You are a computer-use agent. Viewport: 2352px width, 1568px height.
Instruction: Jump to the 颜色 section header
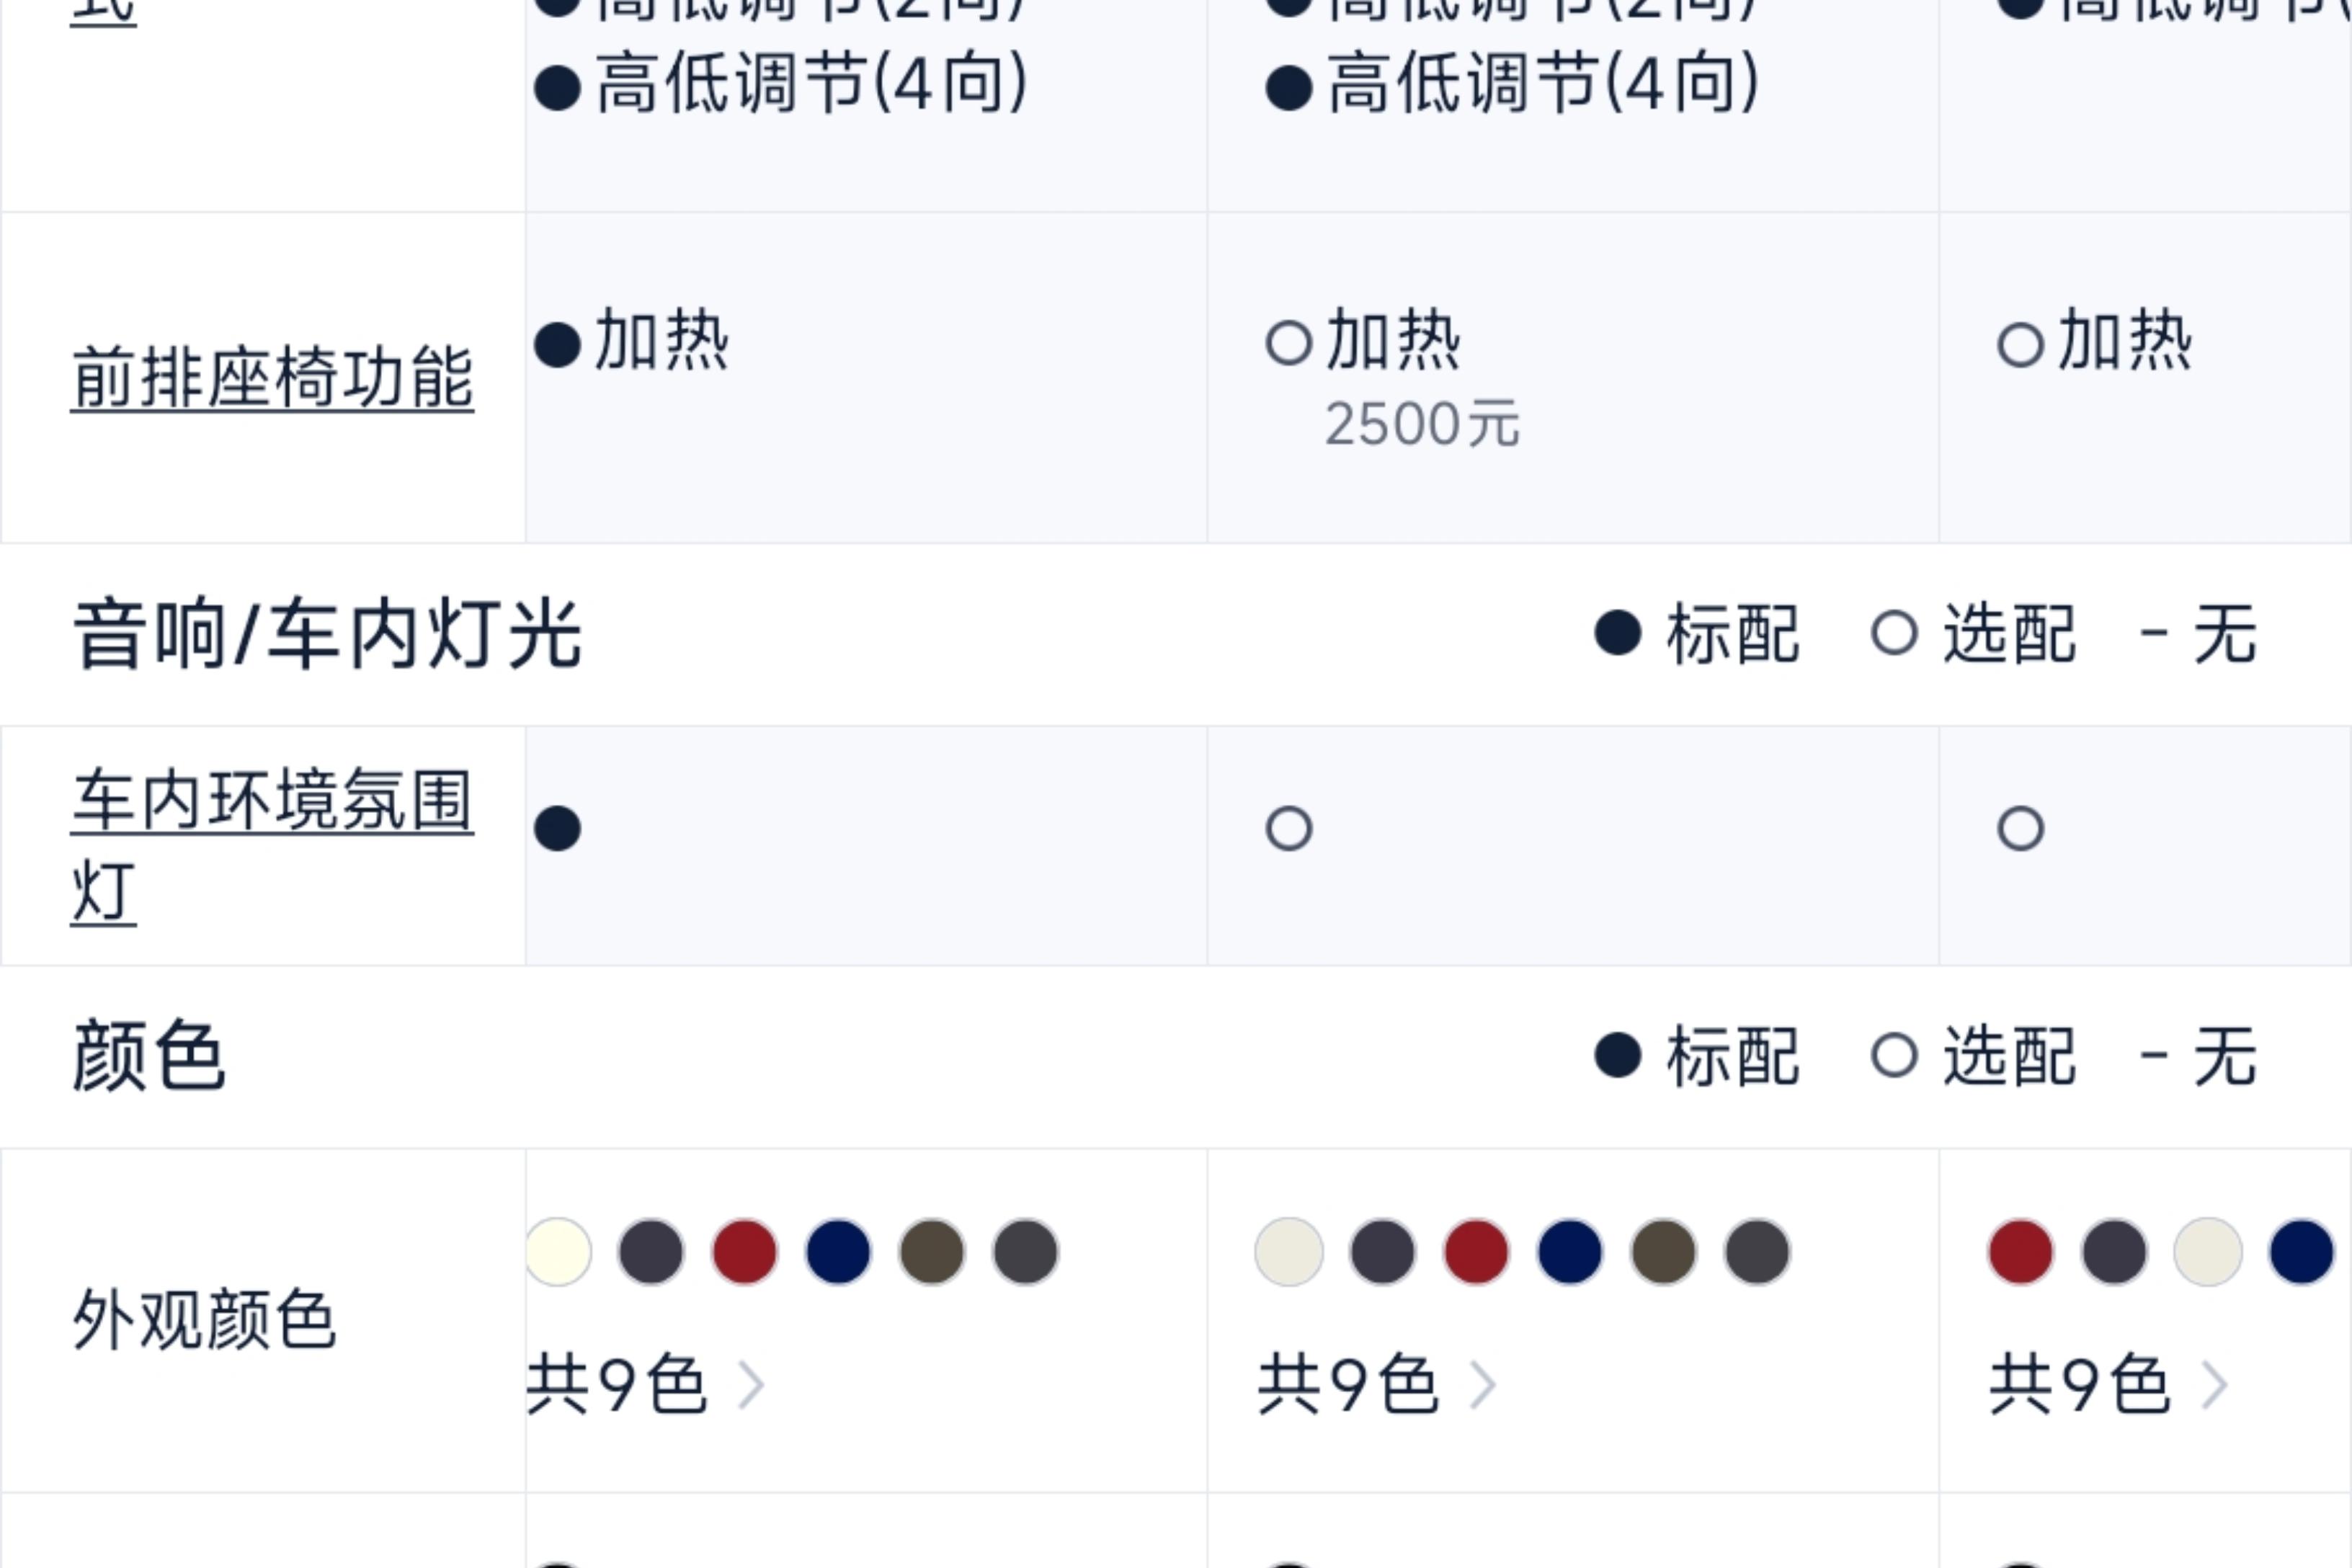coord(149,1056)
